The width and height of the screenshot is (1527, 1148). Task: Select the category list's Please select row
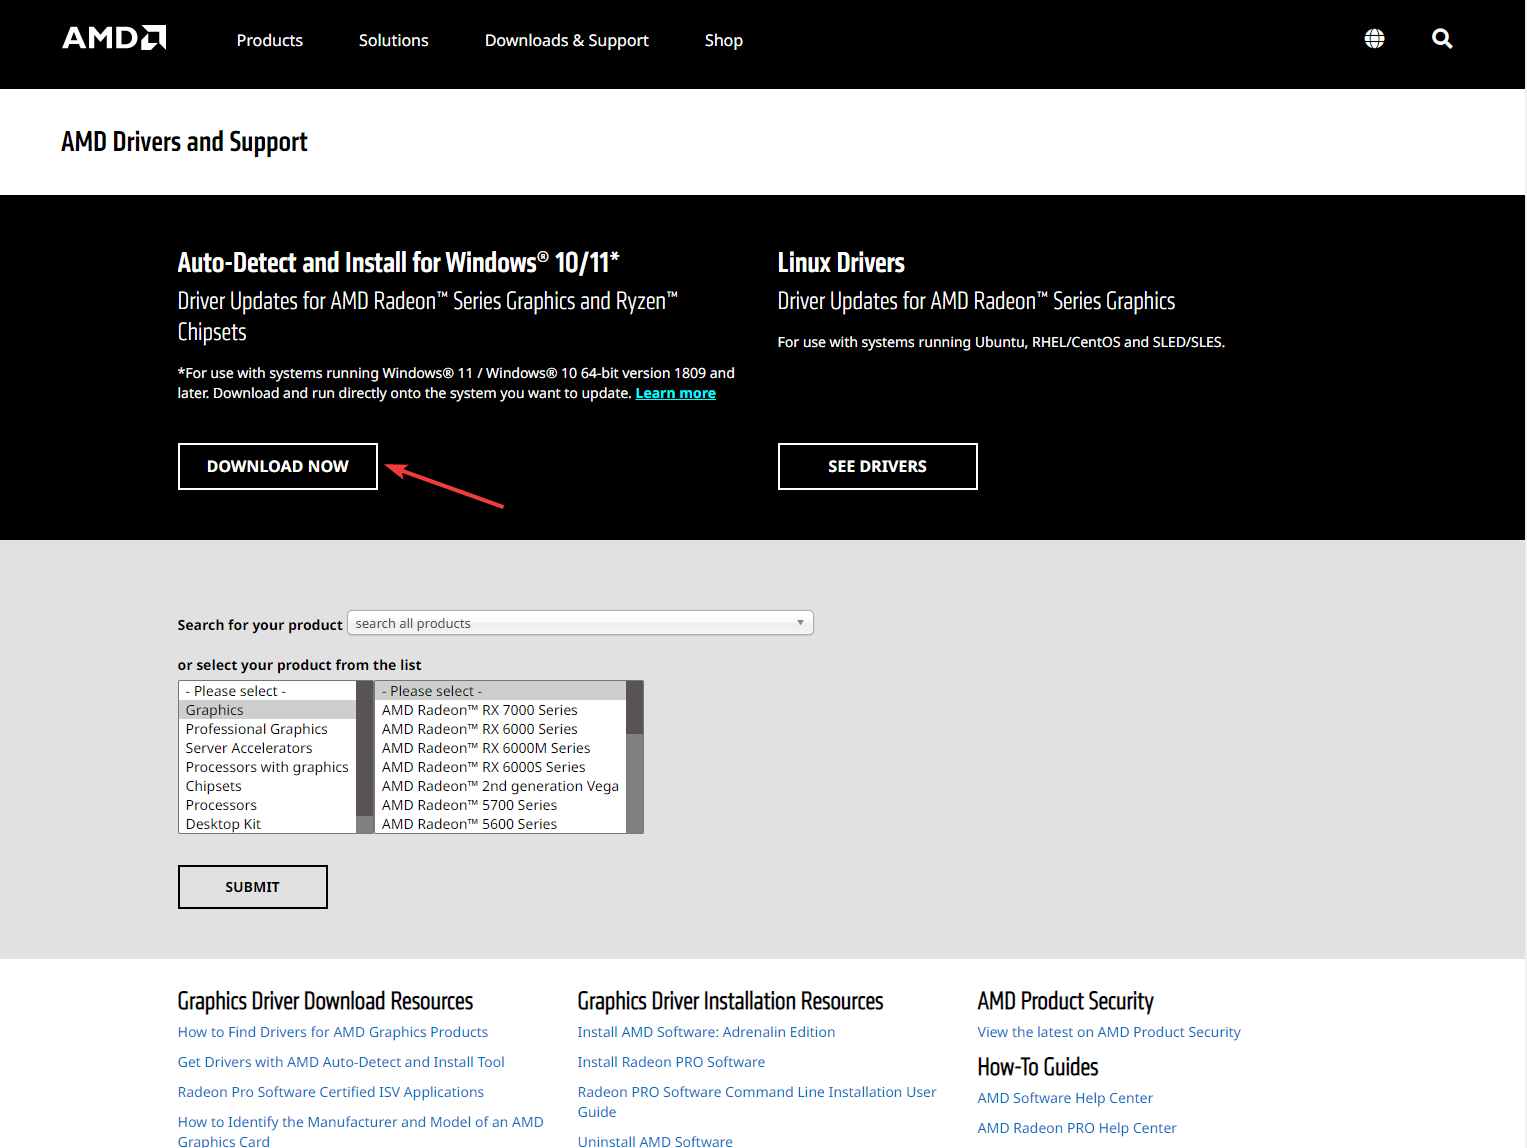(267, 691)
